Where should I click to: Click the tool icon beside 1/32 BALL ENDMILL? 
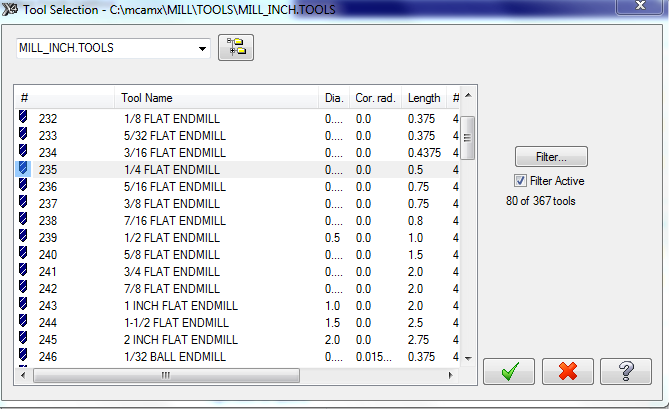[24, 357]
